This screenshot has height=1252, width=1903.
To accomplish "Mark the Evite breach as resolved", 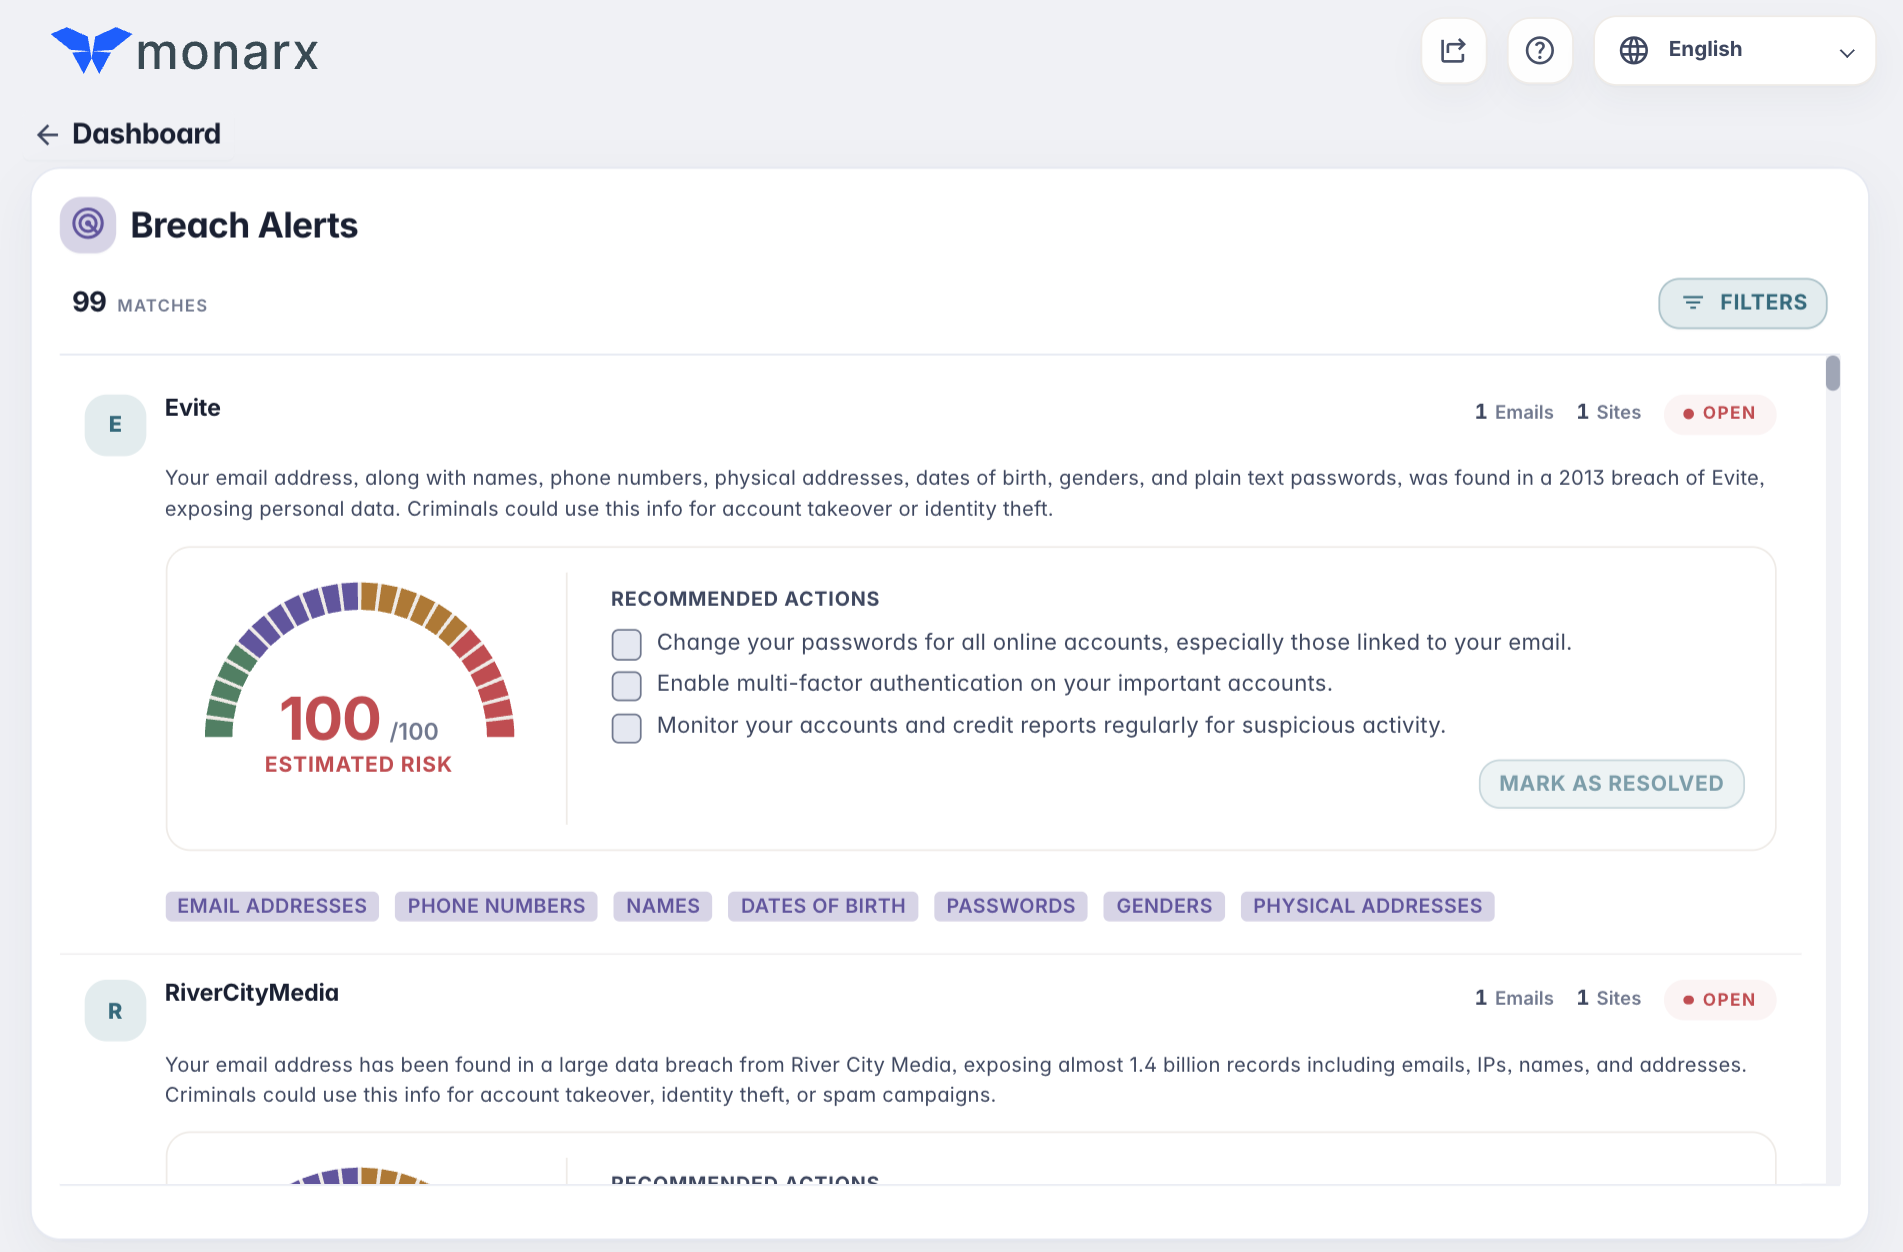I will click(1611, 784).
